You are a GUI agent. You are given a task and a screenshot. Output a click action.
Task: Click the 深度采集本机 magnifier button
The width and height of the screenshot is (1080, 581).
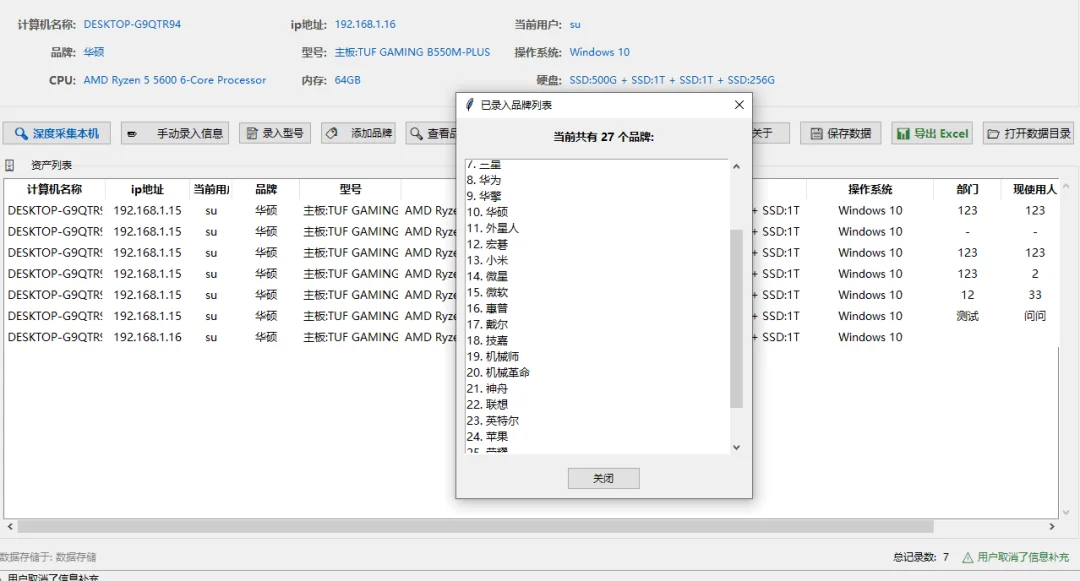tap(56, 134)
